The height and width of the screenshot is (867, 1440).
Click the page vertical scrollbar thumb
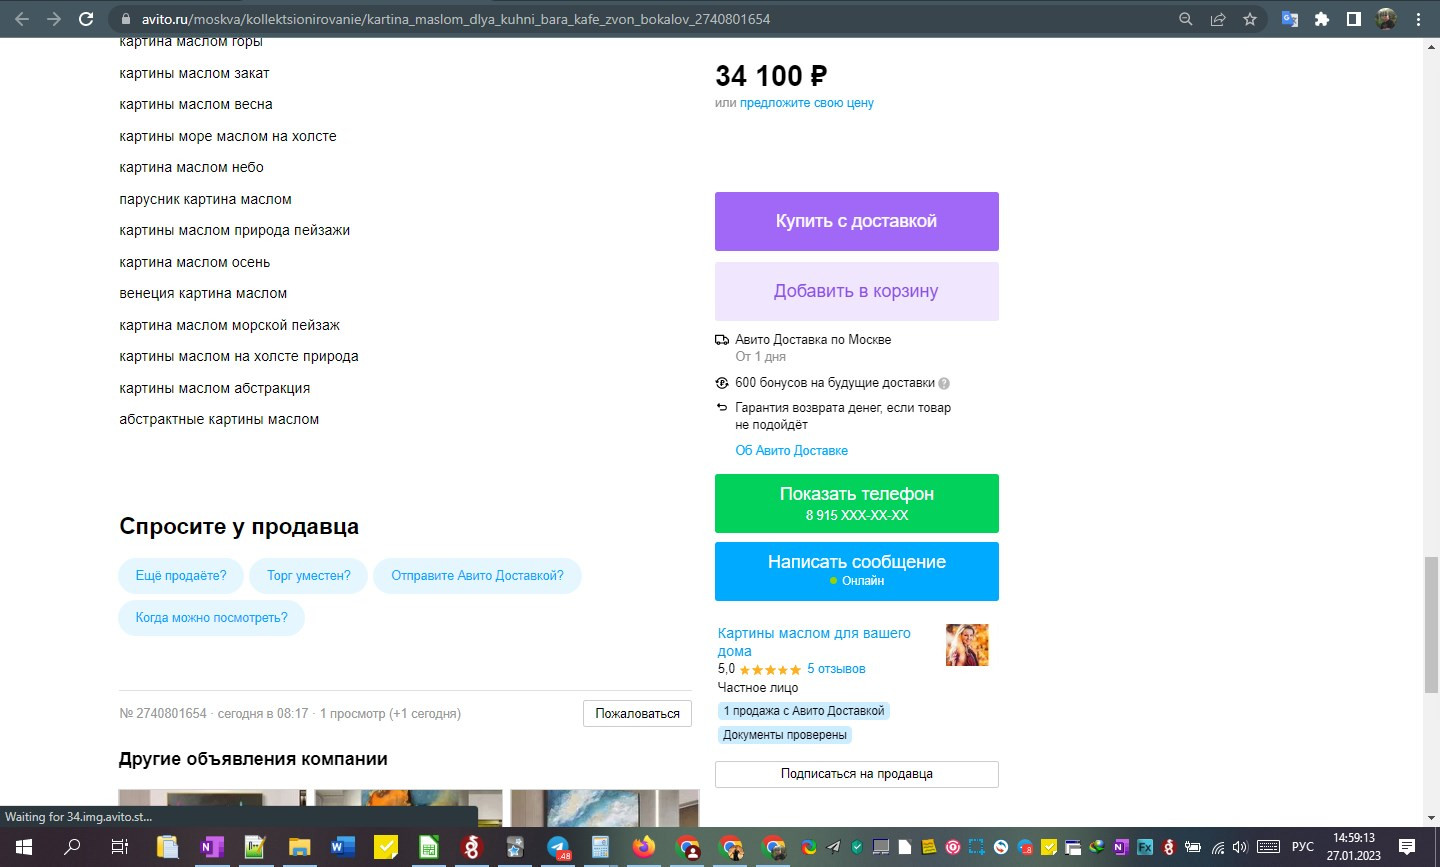click(1431, 624)
